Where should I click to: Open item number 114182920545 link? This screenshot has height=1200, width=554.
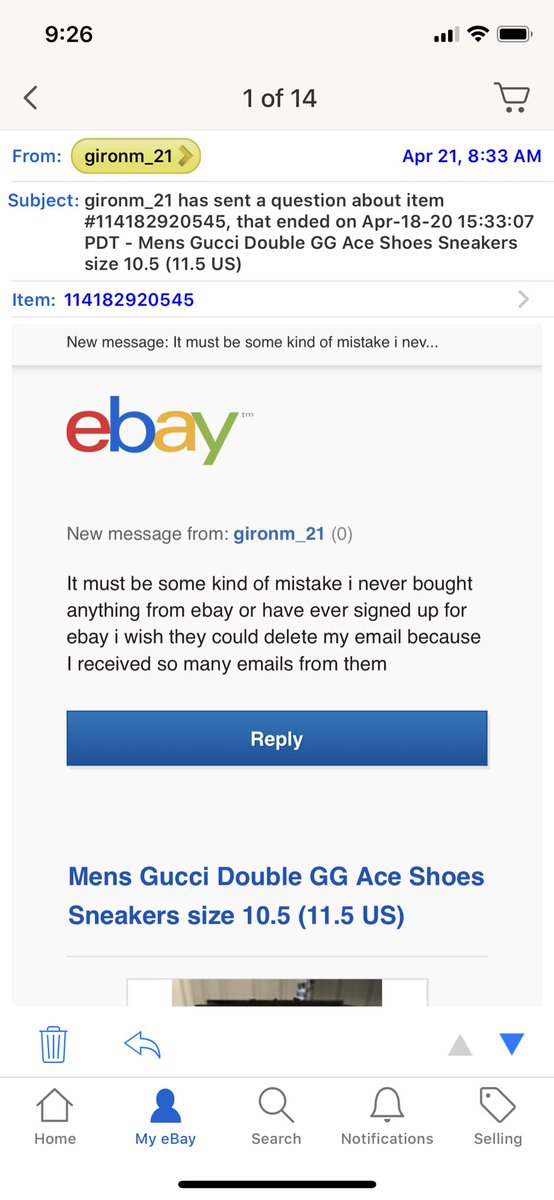click(x=129, y=299)
